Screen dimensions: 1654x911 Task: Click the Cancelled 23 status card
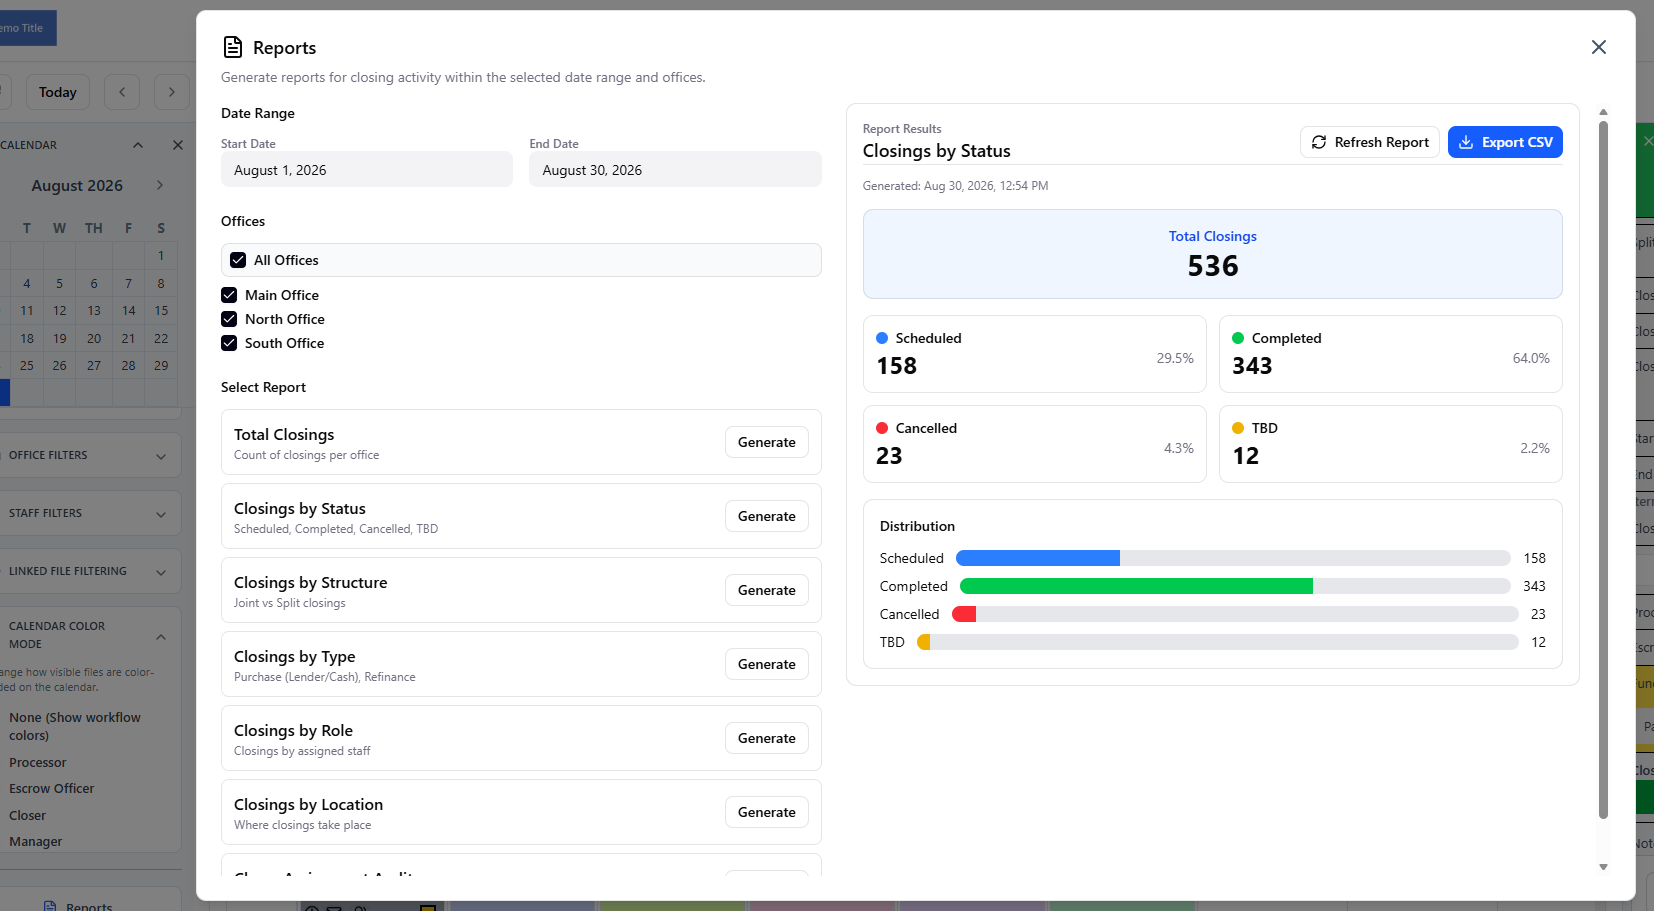click(1035, 444)
